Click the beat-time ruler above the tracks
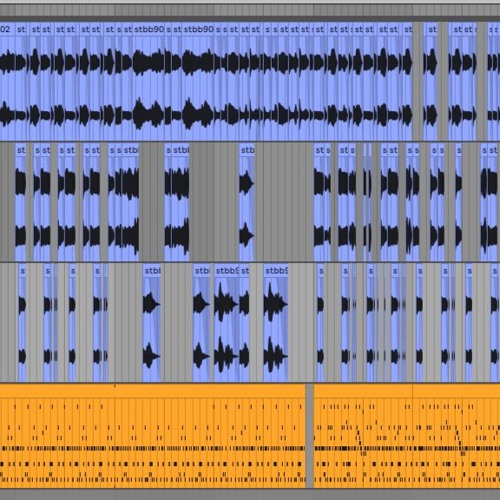The height and width of the screenshot is (500, 500). pos(250,10)
